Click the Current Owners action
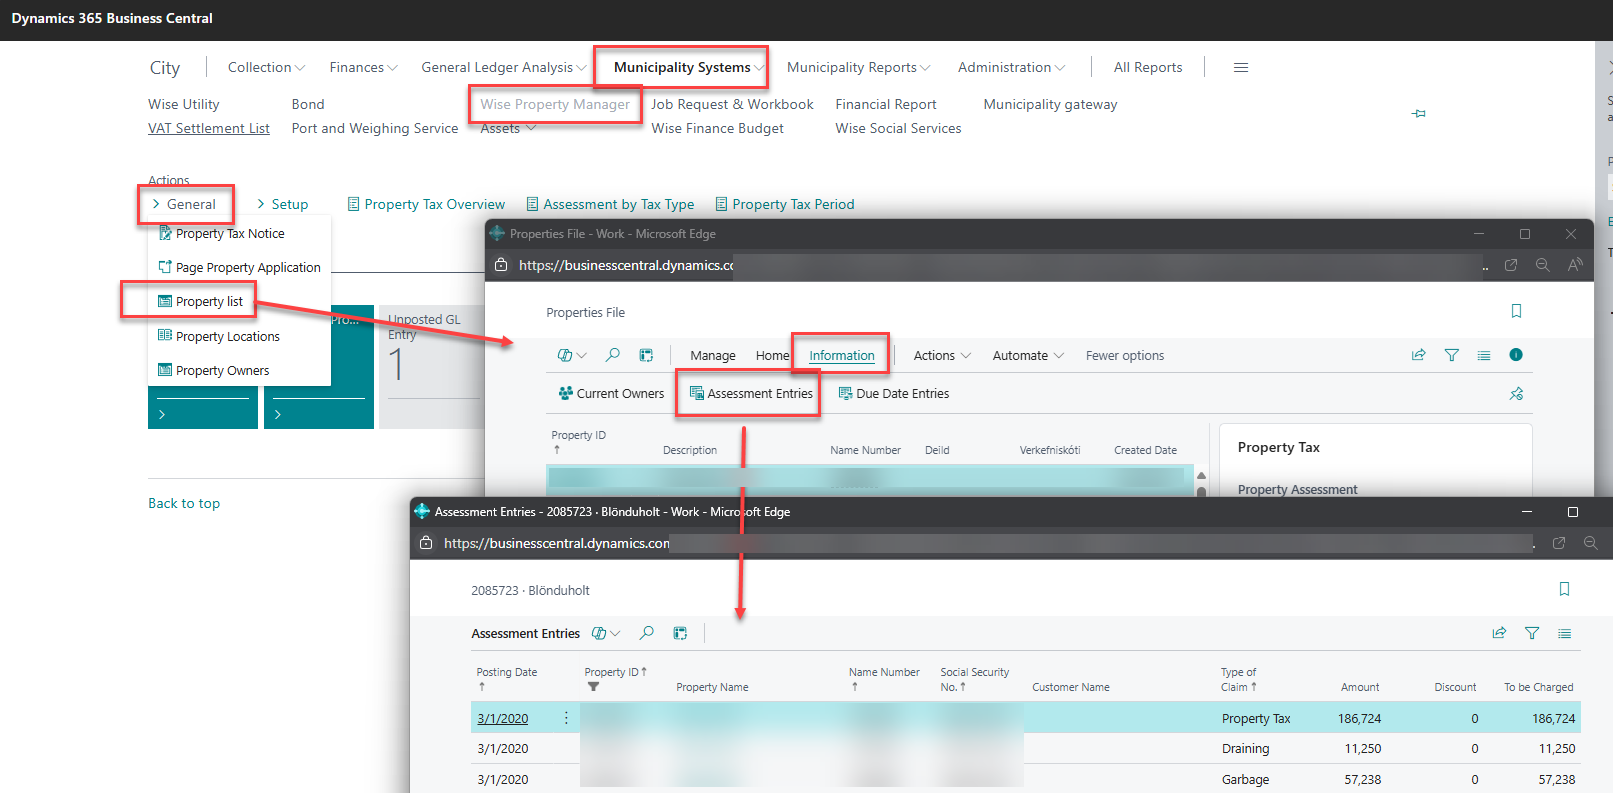This screenshot has height=793, width=1613. 611,393
